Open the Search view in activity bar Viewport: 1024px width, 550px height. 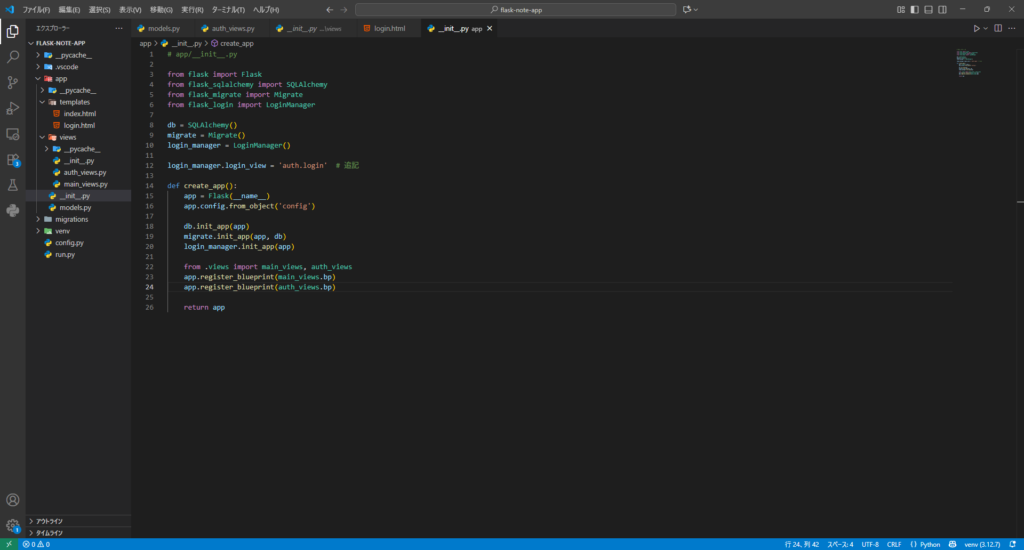point(13,57)
